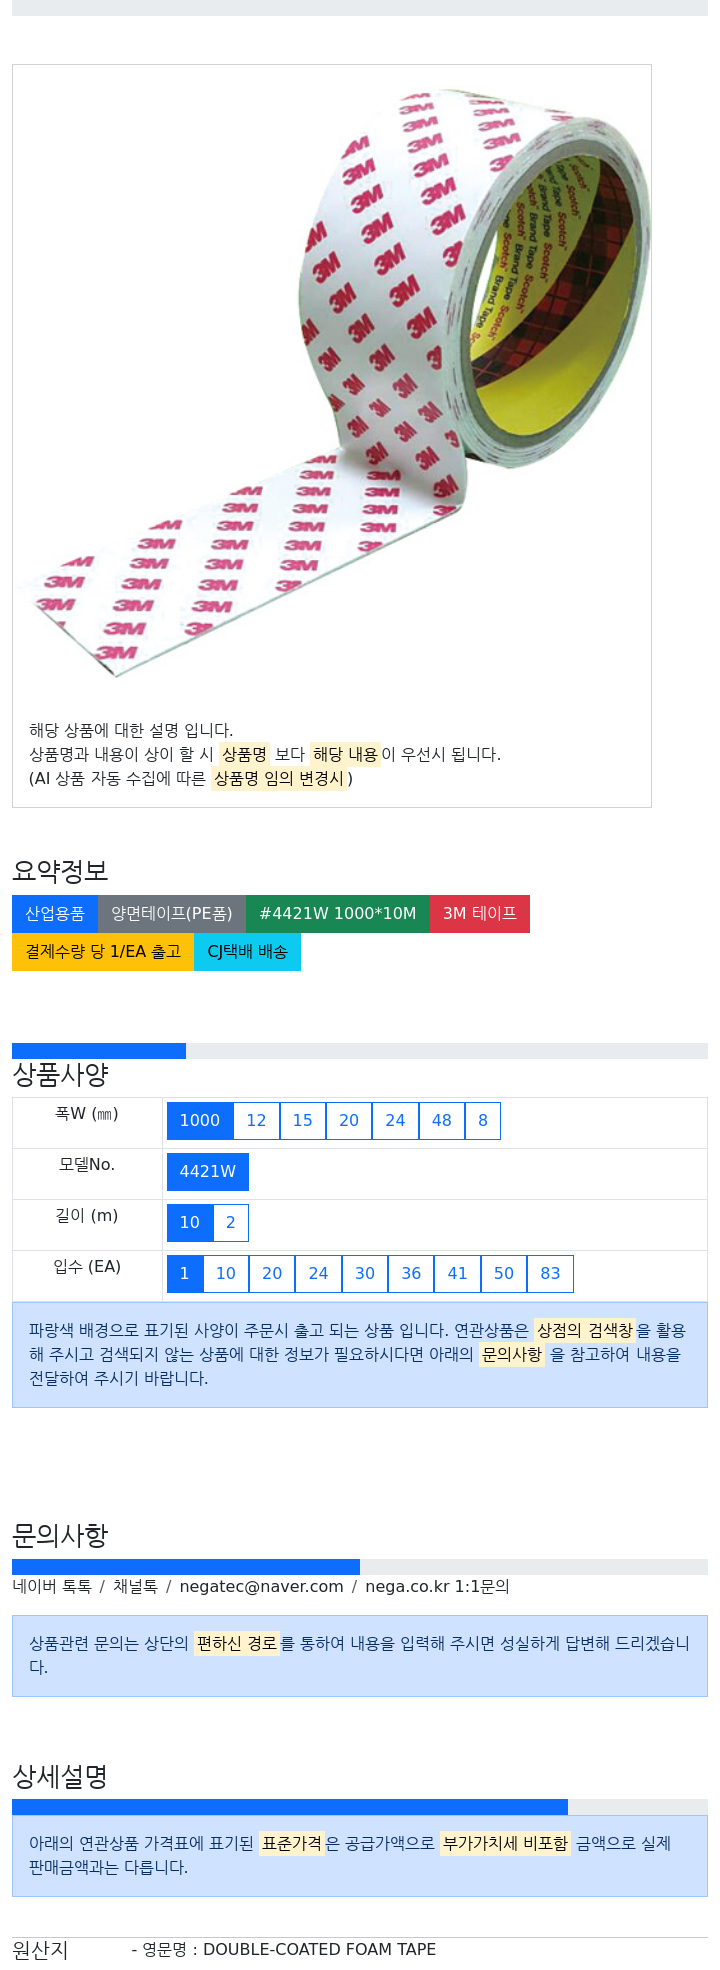Screen dimensions: 720x1970
Task: Select quantity option 83 EA
Action: pyautogui.click(x=551, y=1274)
